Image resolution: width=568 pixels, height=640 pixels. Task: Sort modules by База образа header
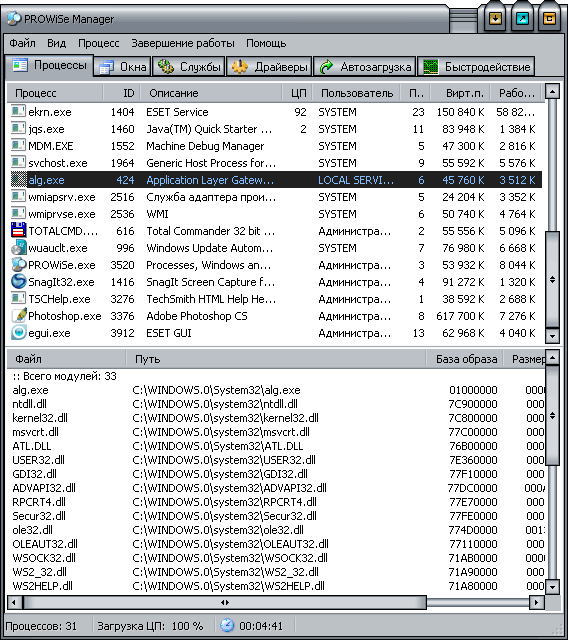pos(465,359)
